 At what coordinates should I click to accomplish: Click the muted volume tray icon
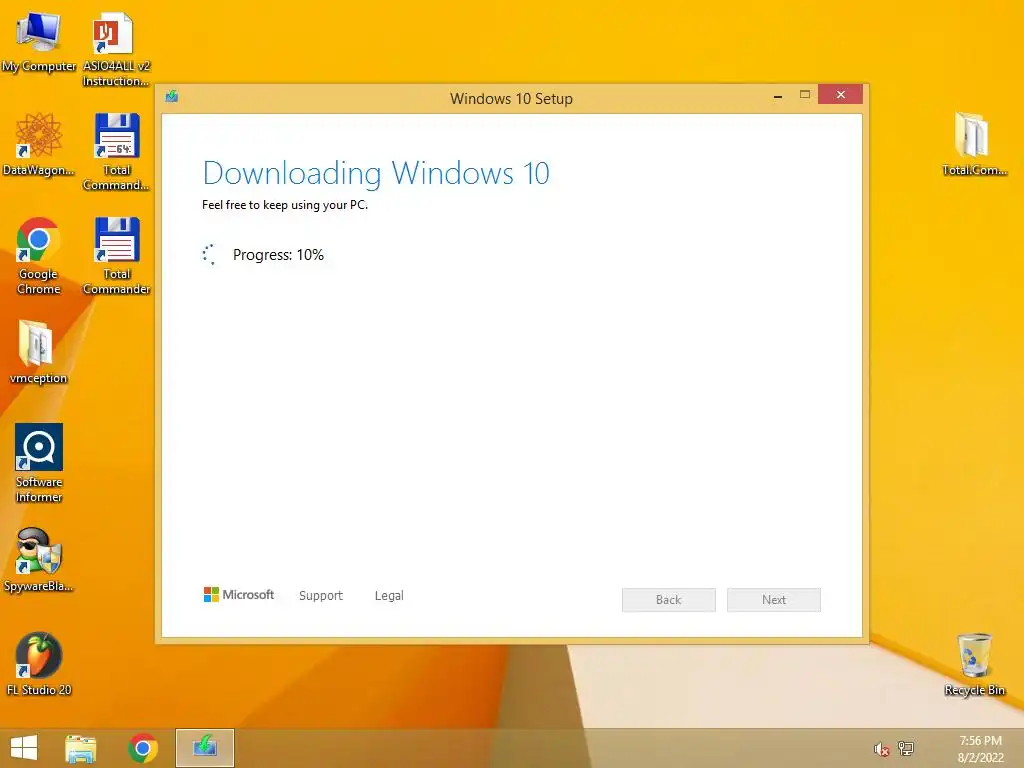tap(881, 749)
